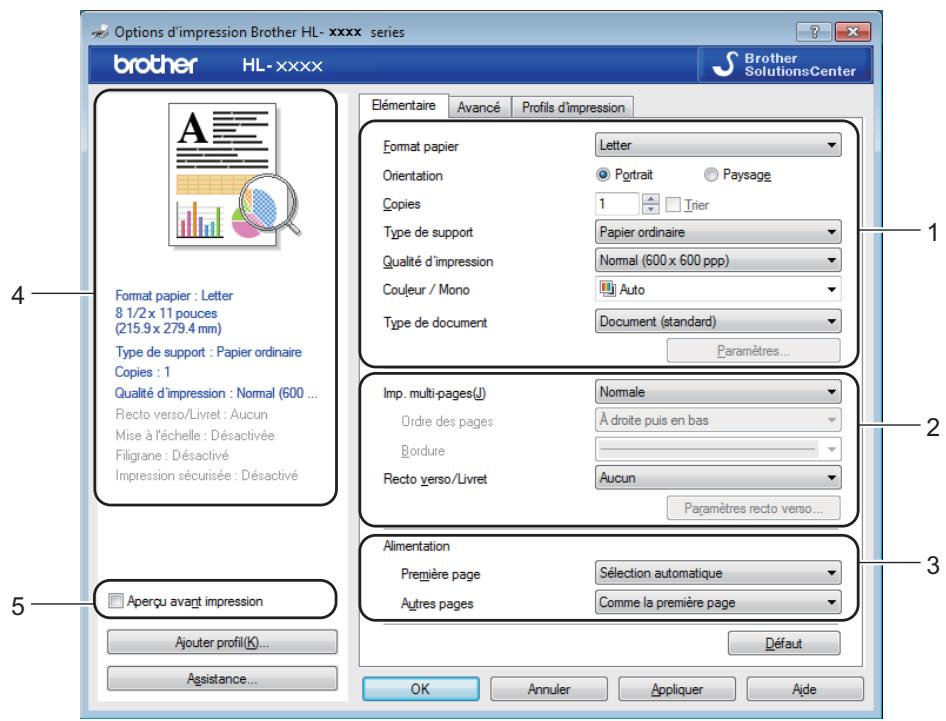Open the Imp. multi-pages dropdown
The image size is (946, 721).
[x=717, y=392]
